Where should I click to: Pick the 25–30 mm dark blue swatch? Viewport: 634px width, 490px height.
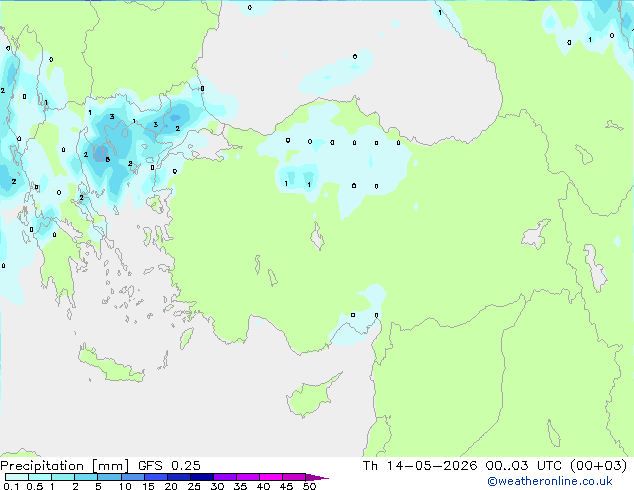click(x=201, y=477)
